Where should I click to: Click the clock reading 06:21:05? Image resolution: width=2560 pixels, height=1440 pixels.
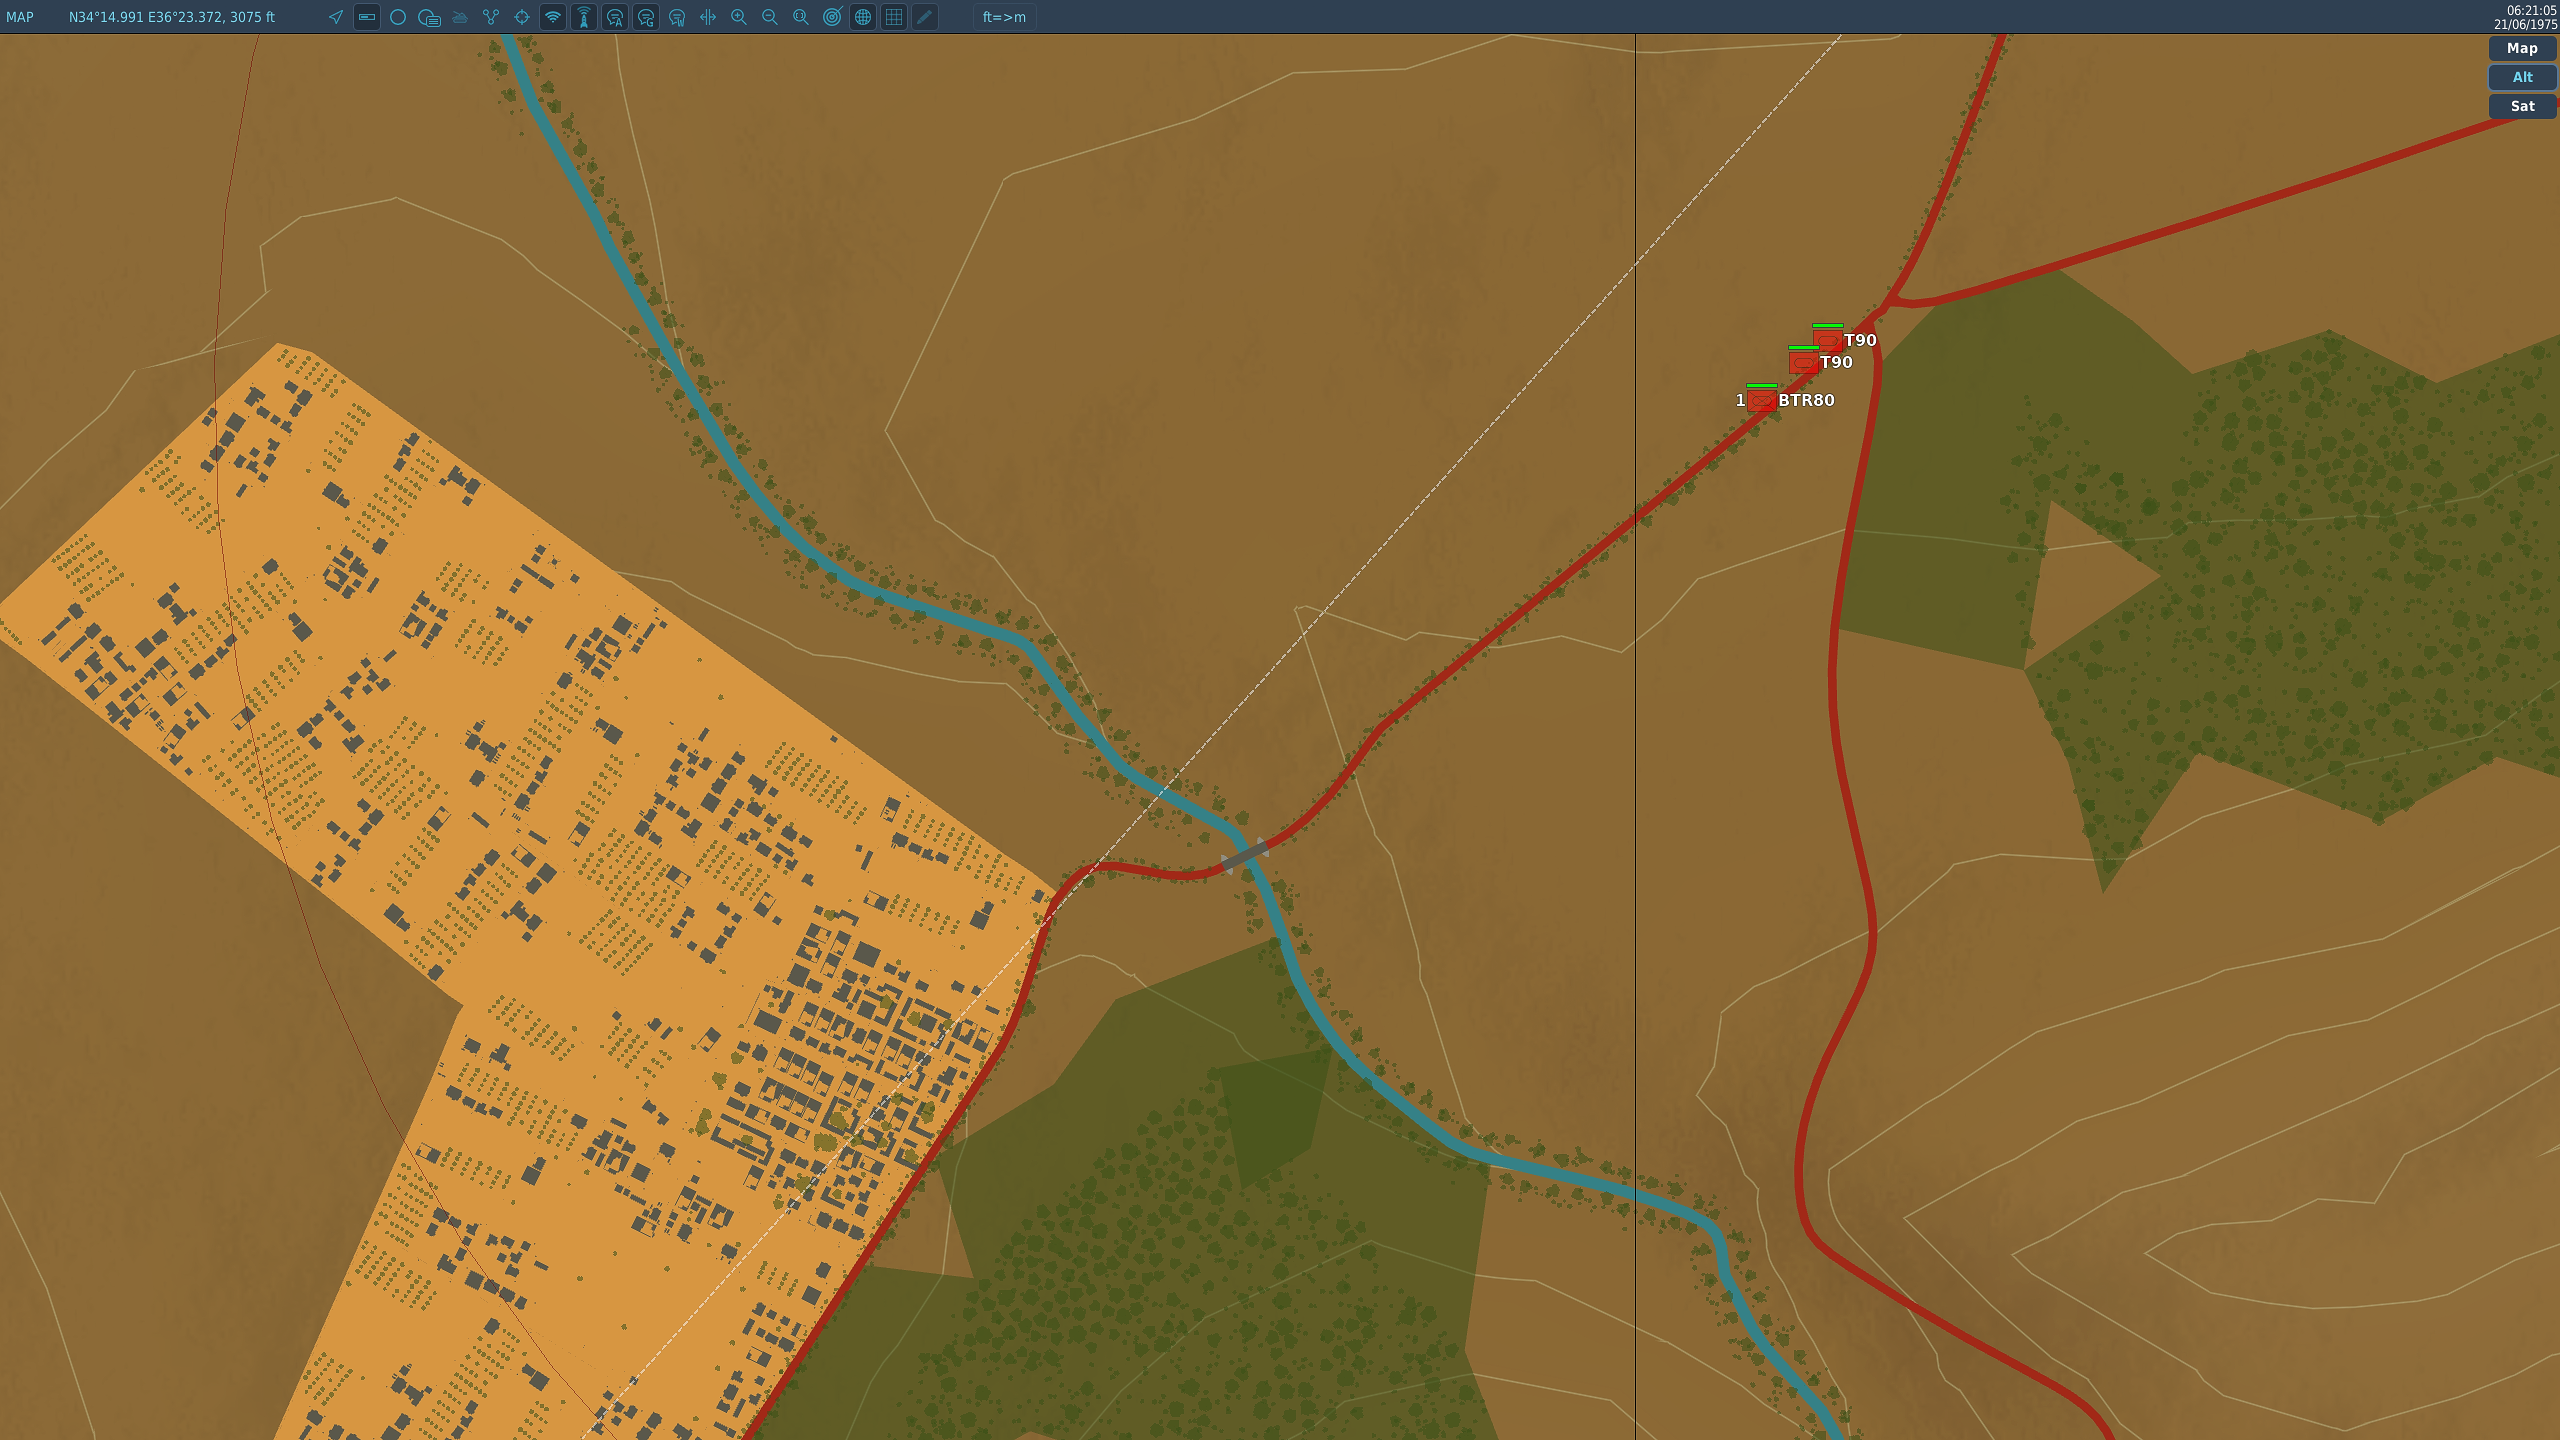2531,10
